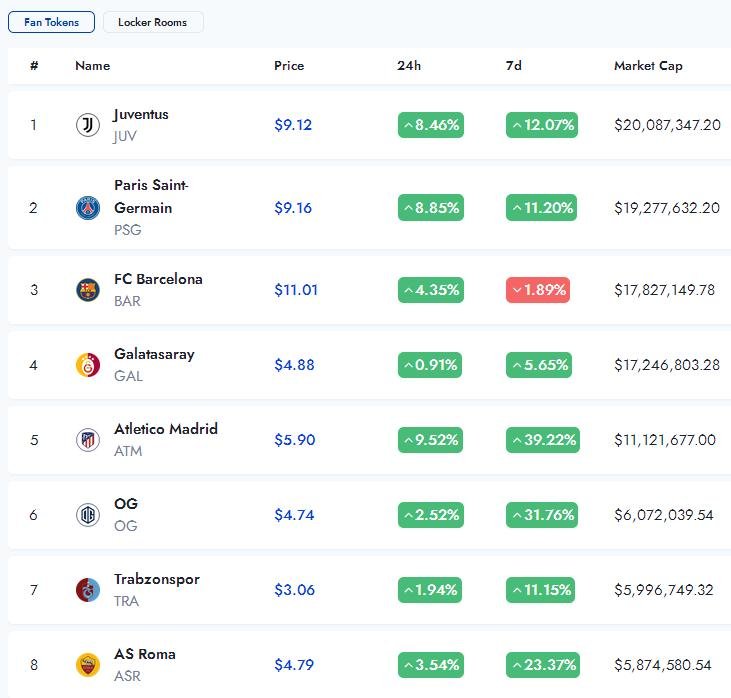The image size is (731, 698).
Task: Open the Paris Saint-Germain token name link
Action: tap(152, 196)
